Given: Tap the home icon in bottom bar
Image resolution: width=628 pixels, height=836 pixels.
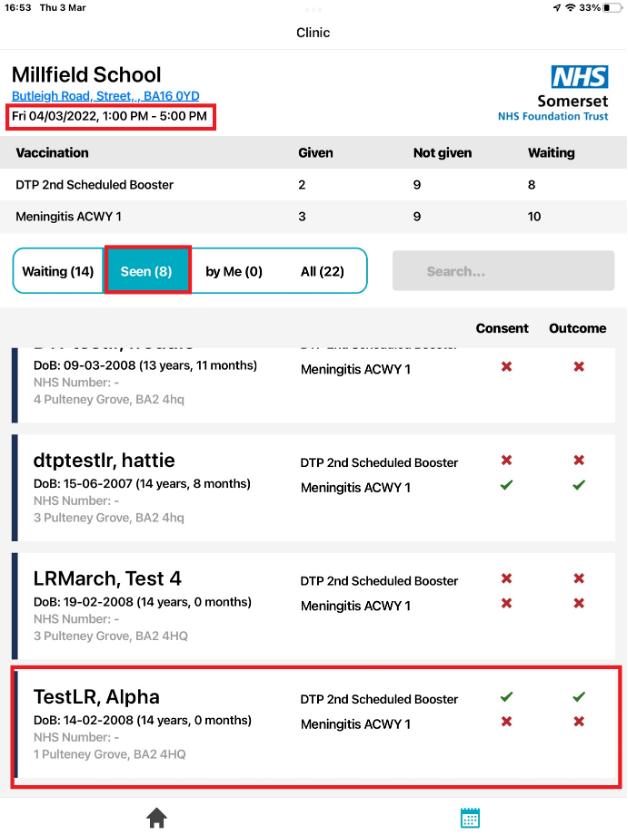Looking at the screenshot, I should tap(156, 818).
